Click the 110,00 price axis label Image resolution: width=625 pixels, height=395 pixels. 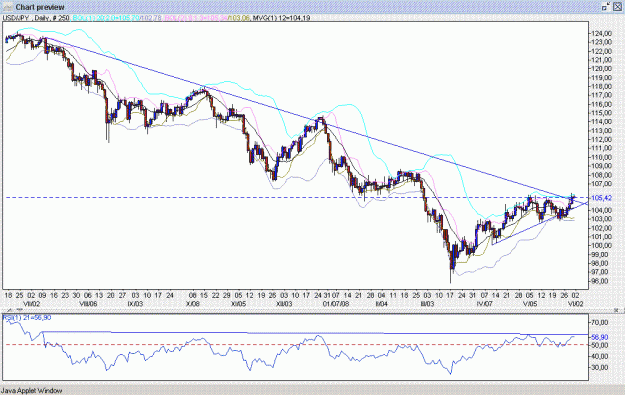tap(602, 157)
